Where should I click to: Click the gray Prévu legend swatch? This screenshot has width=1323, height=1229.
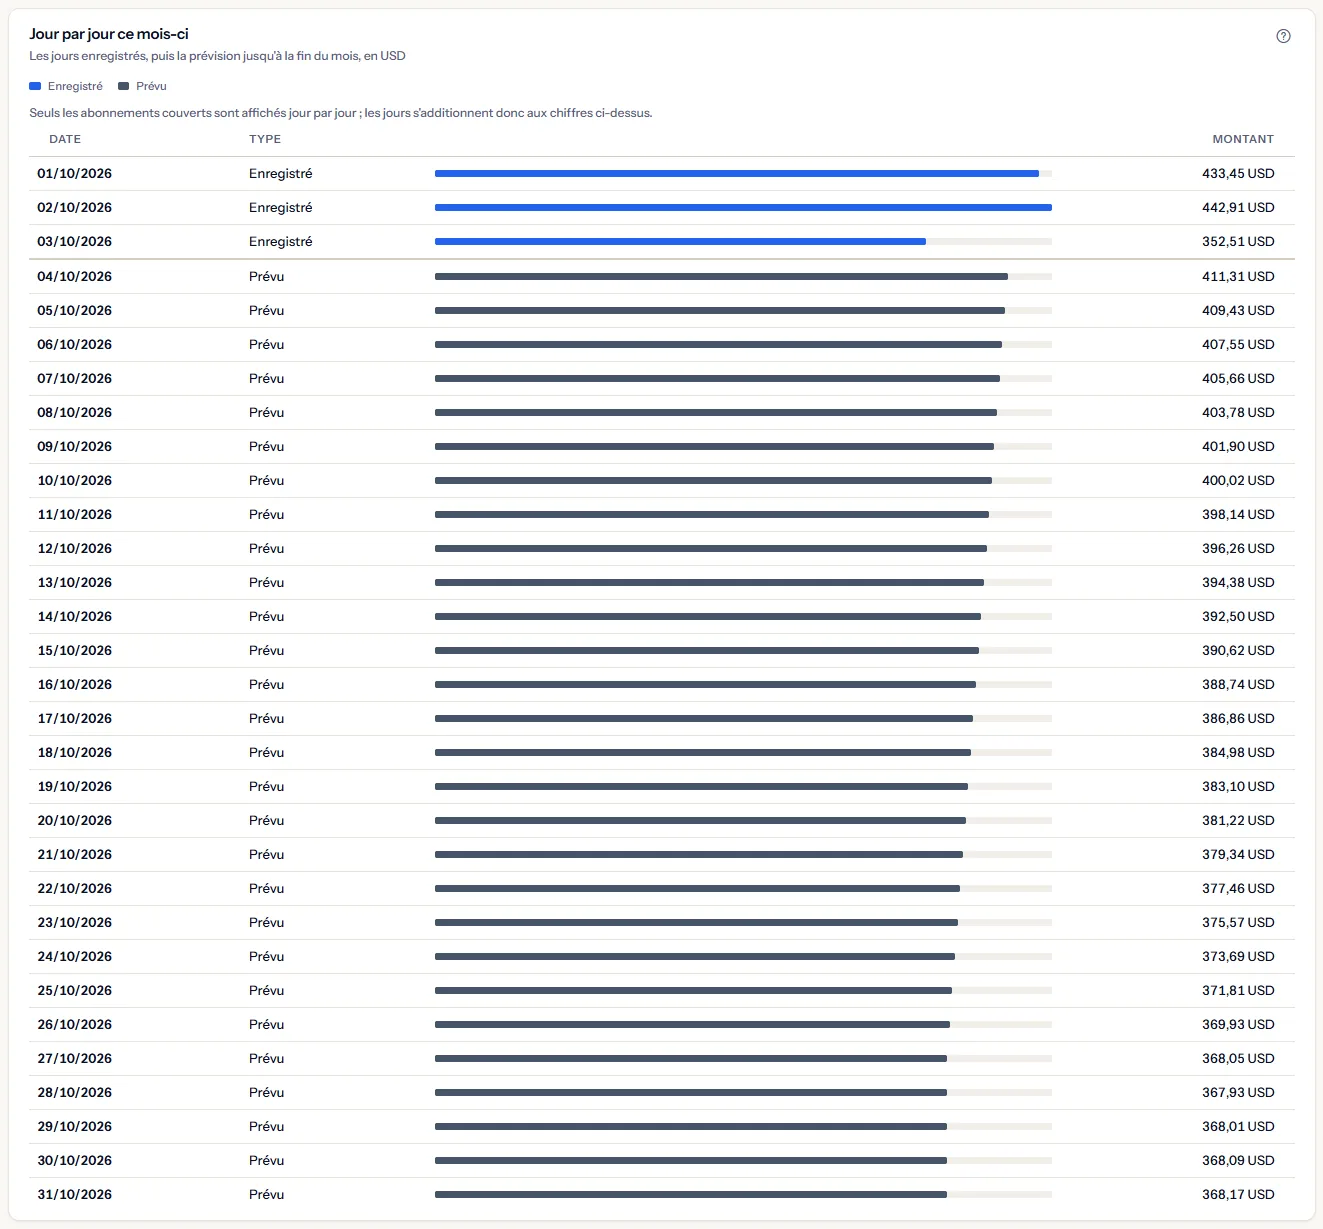[x=124, y=86]
